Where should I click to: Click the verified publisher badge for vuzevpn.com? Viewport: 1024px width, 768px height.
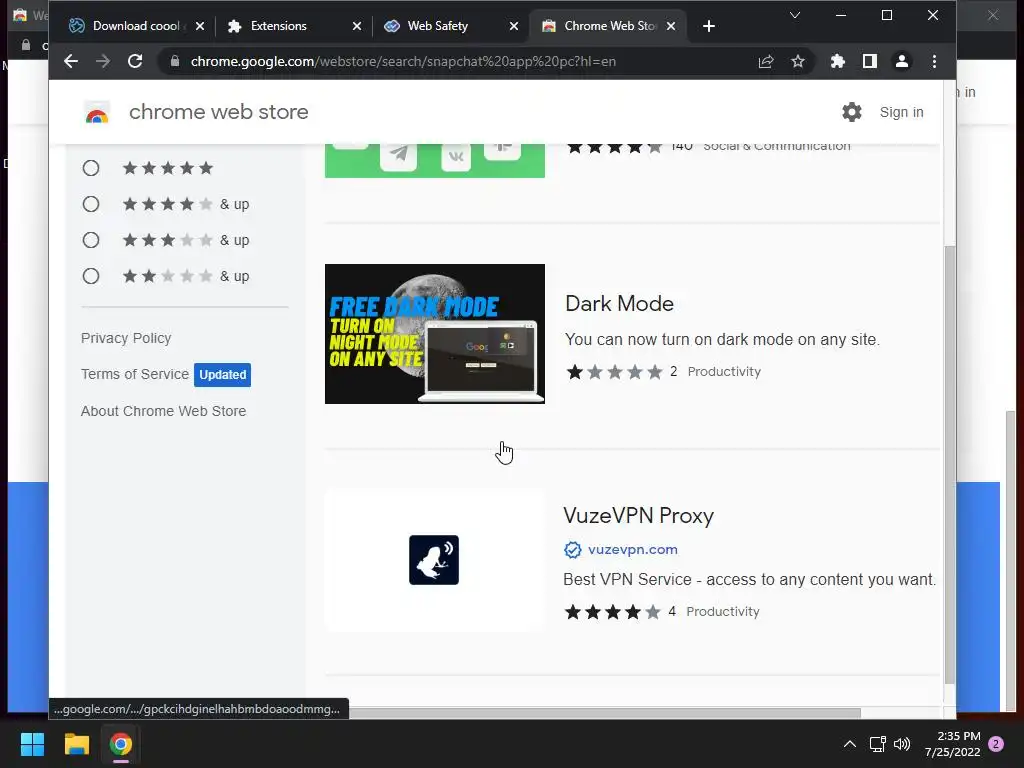pos(572,550)
